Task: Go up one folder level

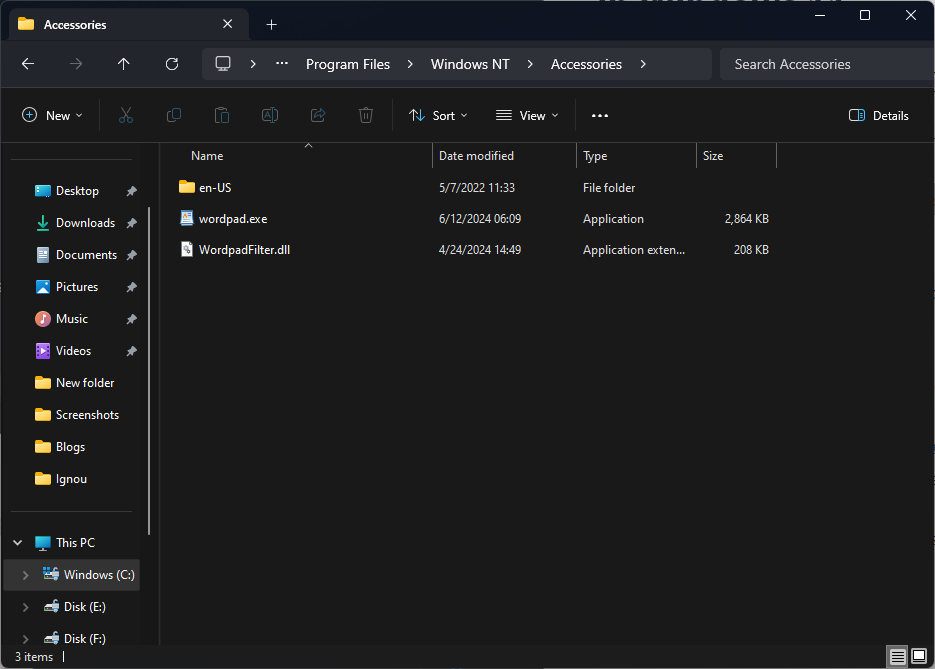Action: point(123,64)
